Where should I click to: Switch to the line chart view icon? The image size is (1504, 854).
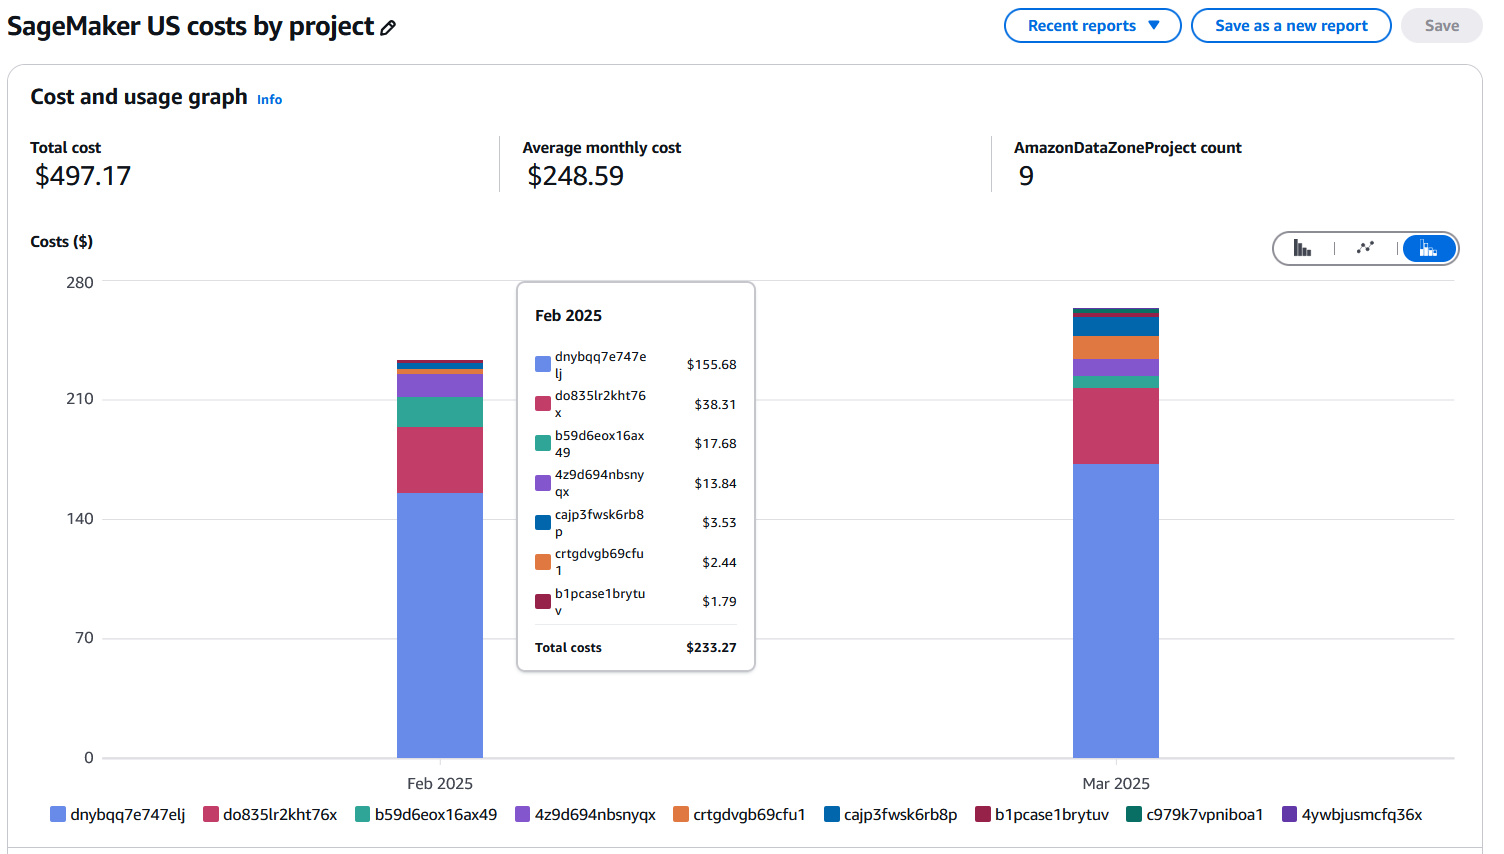pyautogui.click(x=1365, y=247)
